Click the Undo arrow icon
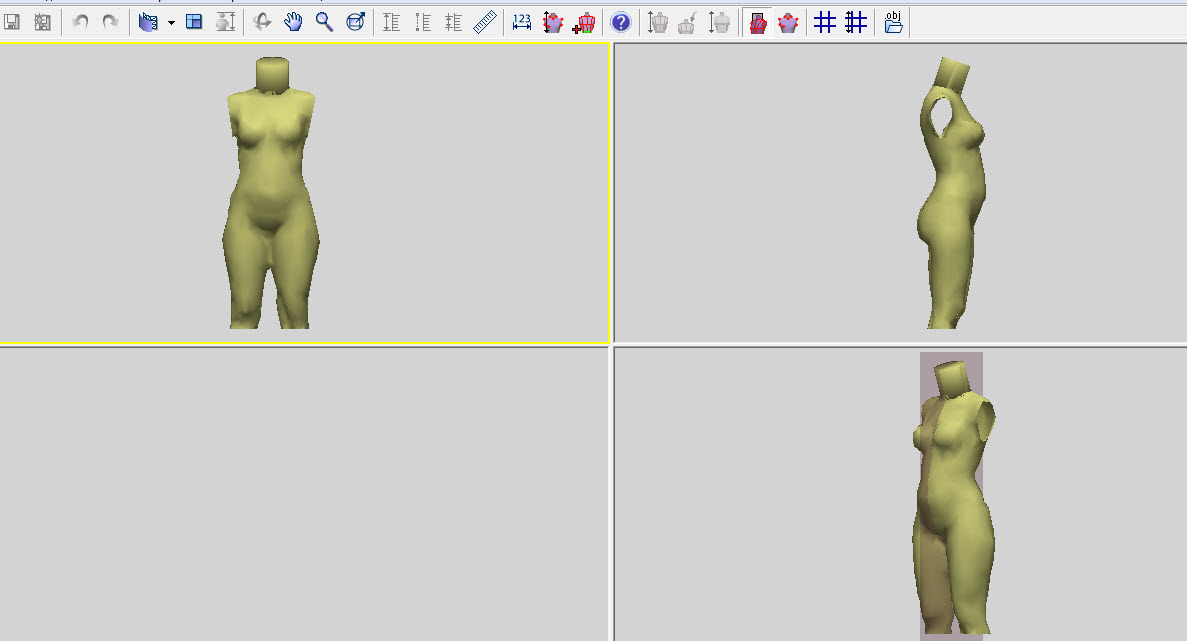The image size is (1187, 641). pos(81,22)
